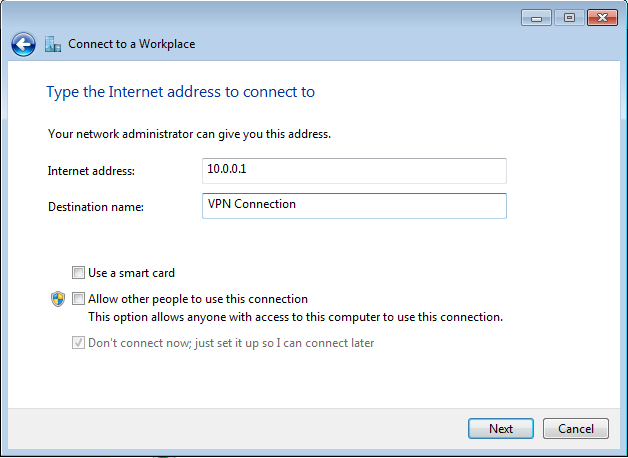Cancel the VPN connection setup
Viewport: 628px width, 458px height.
[575, 428]
